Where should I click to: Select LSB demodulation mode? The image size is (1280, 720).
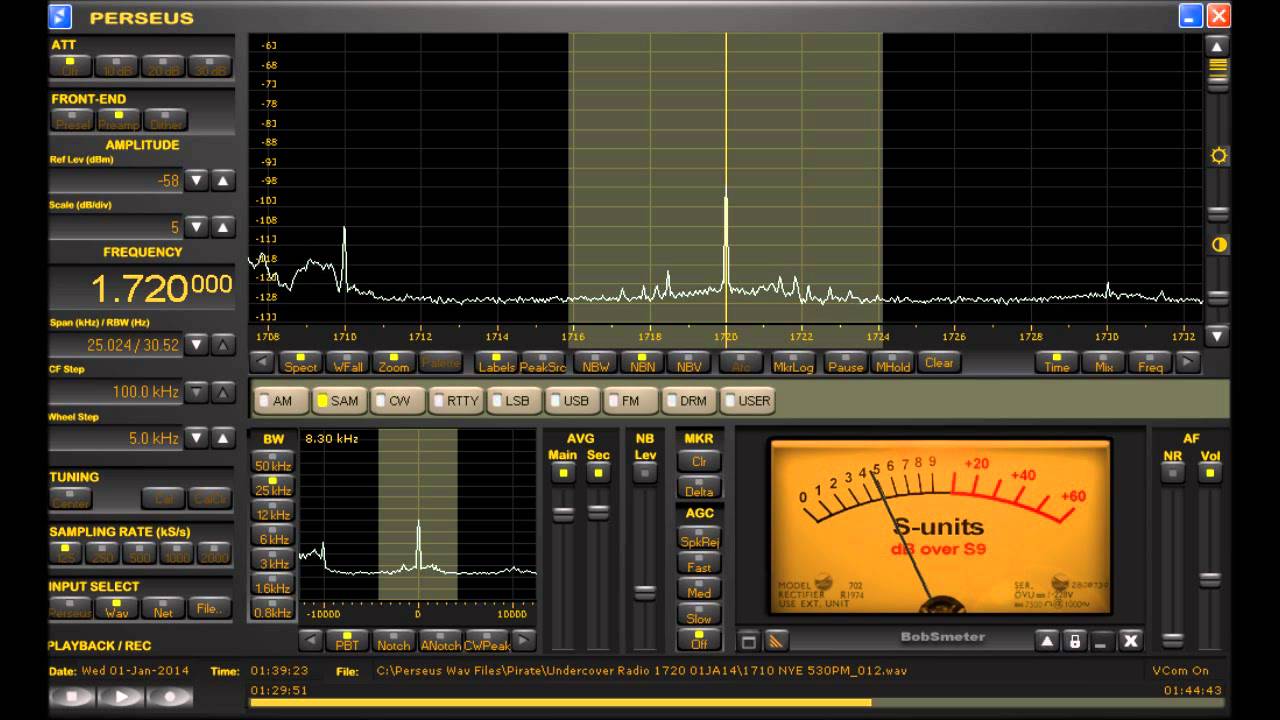point(514,400)
